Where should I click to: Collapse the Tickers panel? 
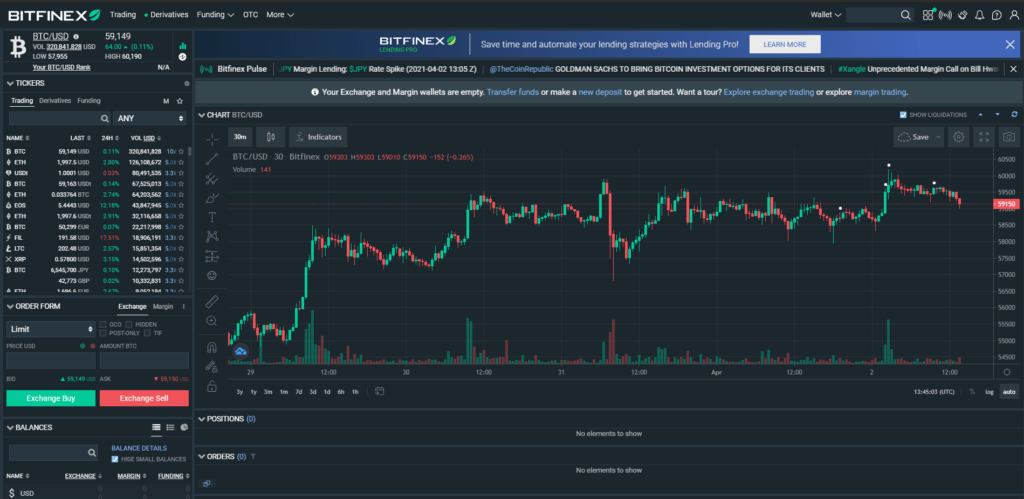(10, 84)
